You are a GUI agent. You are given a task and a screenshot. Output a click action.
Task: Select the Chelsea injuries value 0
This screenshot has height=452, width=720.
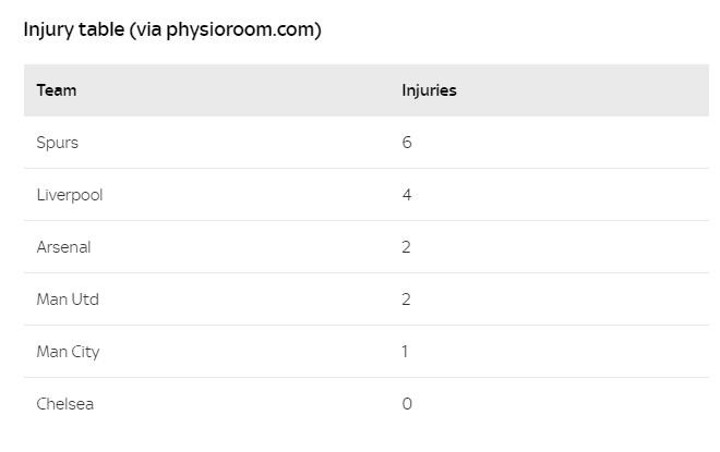(x=407, y=404)
